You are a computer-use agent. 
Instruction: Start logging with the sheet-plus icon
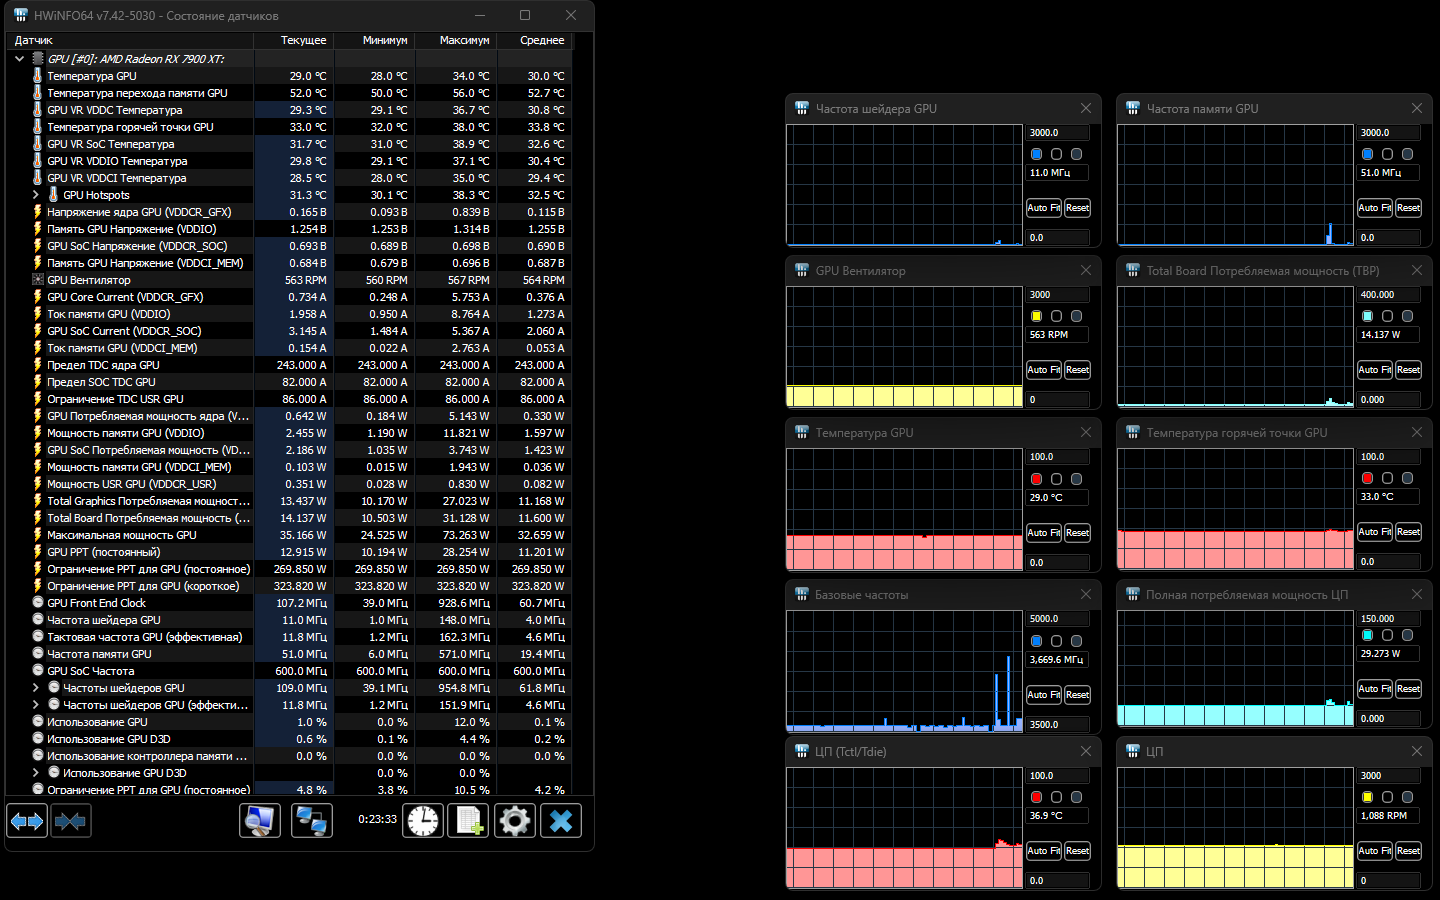pos(469,821)
